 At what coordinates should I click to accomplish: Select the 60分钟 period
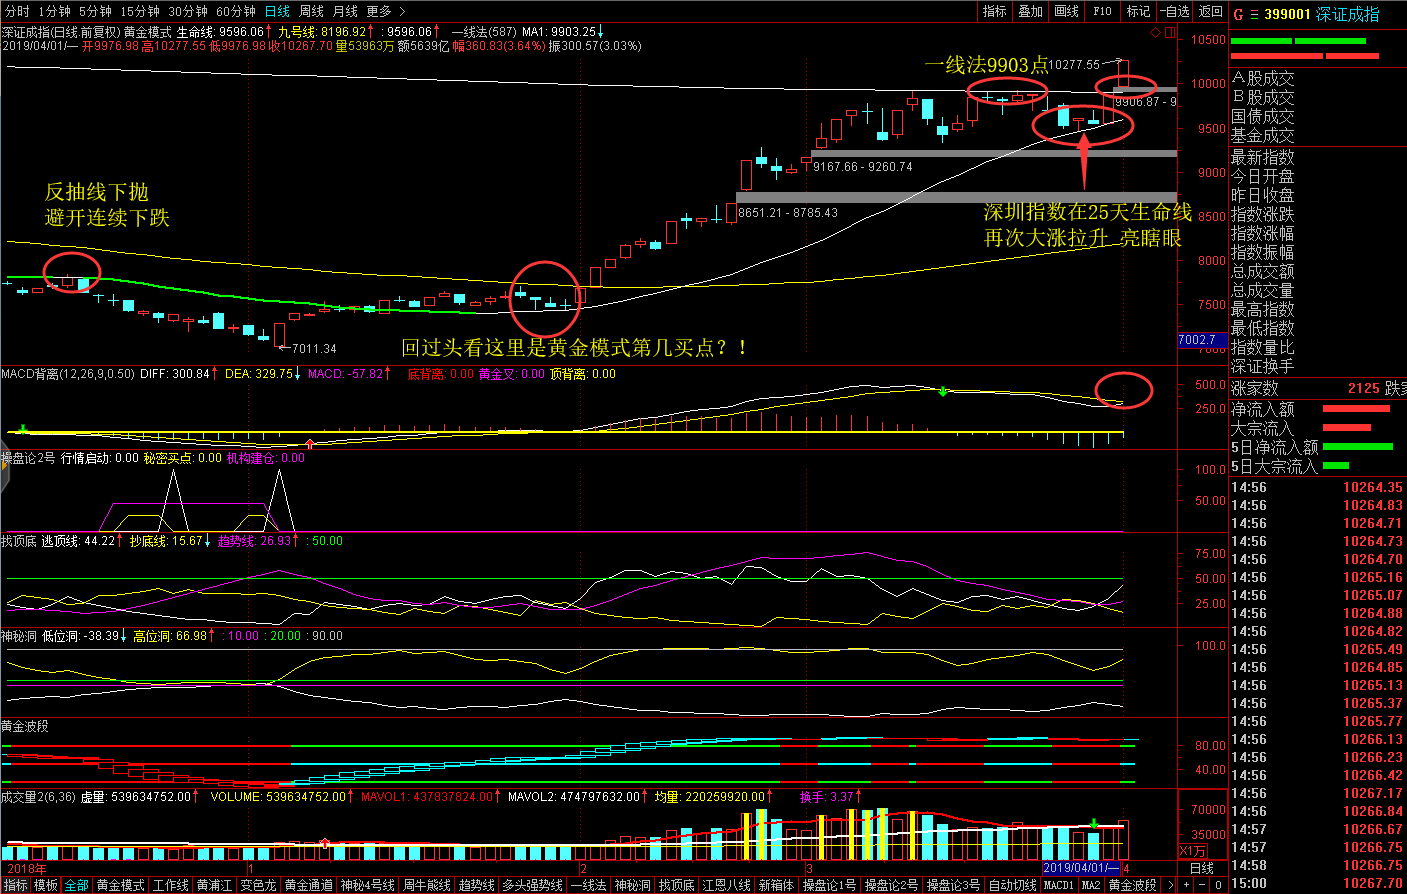click(x=236, y=11)
